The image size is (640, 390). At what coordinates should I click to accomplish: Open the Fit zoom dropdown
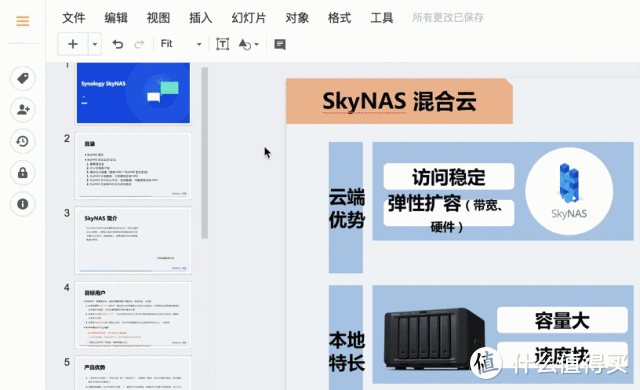click(x=180, y=44)
